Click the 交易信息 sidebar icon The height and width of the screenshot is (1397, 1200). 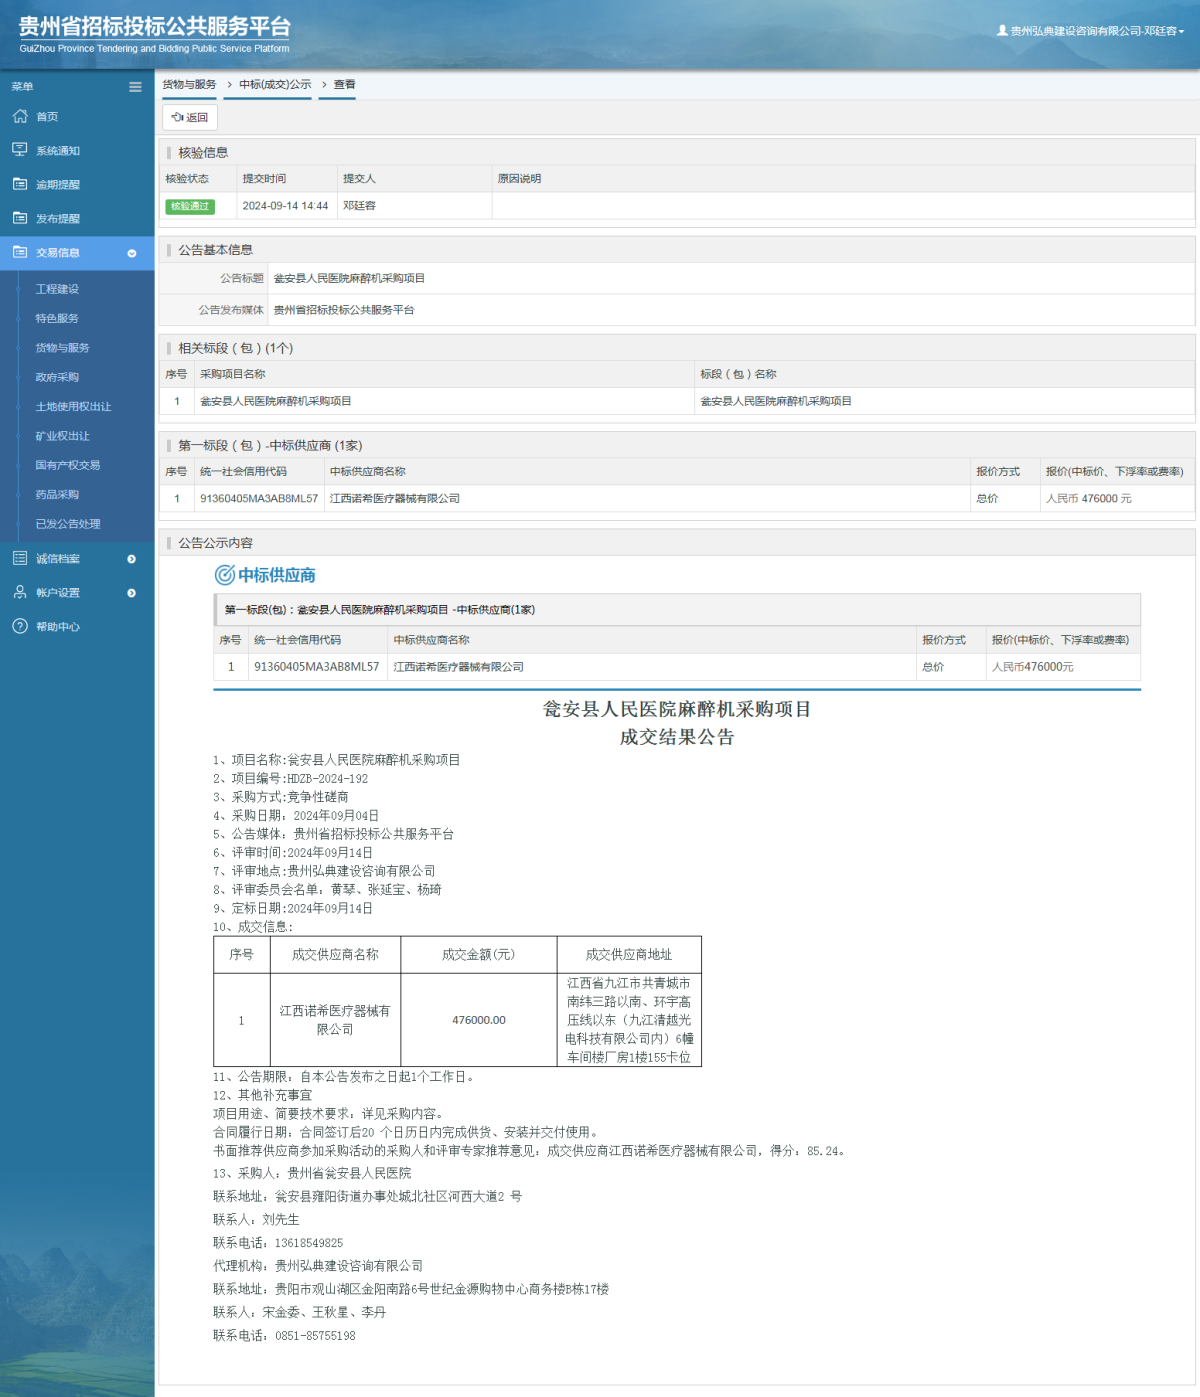click(20, 252)
